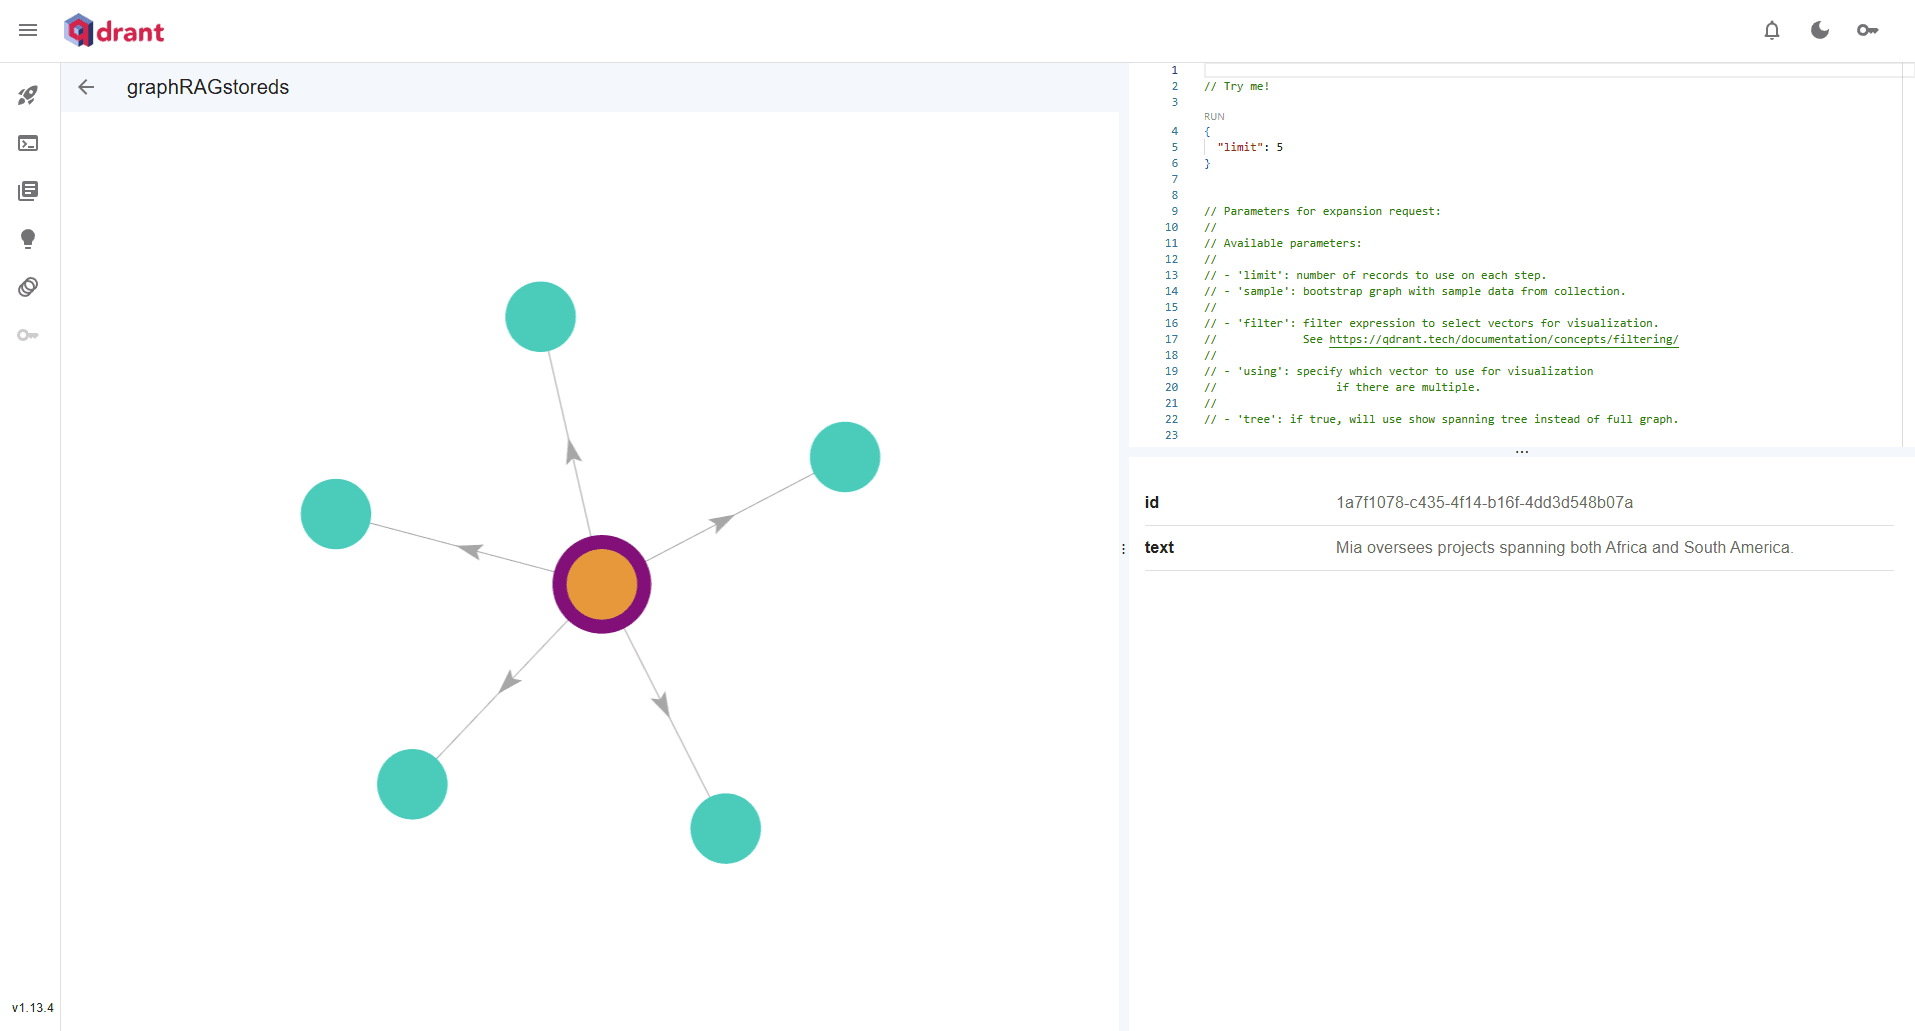Open the Tutorial via lightbulb icon
This screenshot has height=1031, width=1915.
[x=28, y=239]
